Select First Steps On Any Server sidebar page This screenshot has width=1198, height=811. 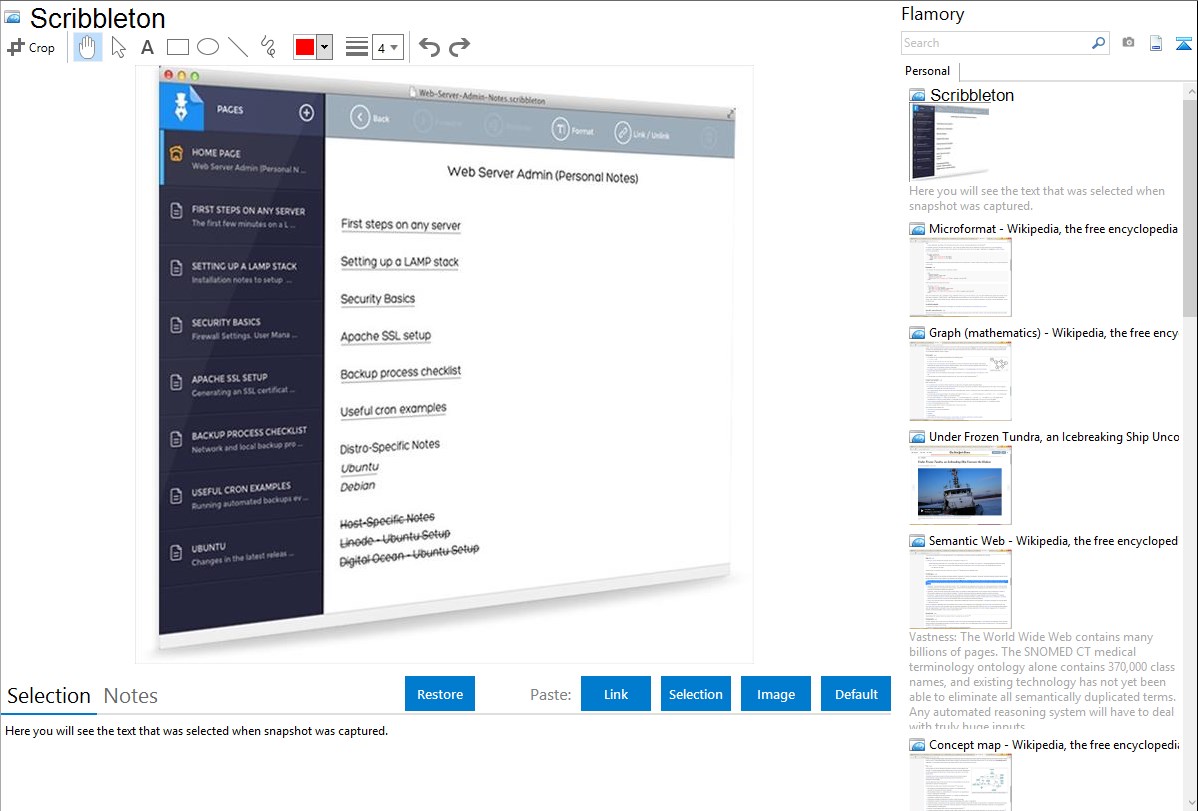[x=243, y=217]
